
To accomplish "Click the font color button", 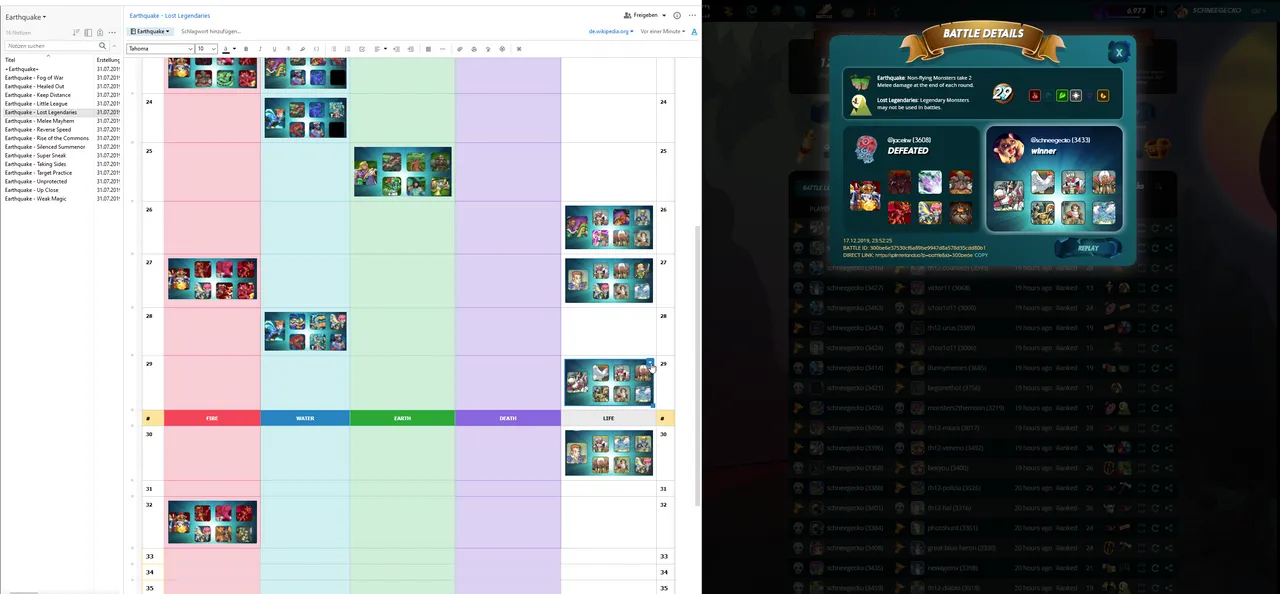I will (x=226, y=49).
